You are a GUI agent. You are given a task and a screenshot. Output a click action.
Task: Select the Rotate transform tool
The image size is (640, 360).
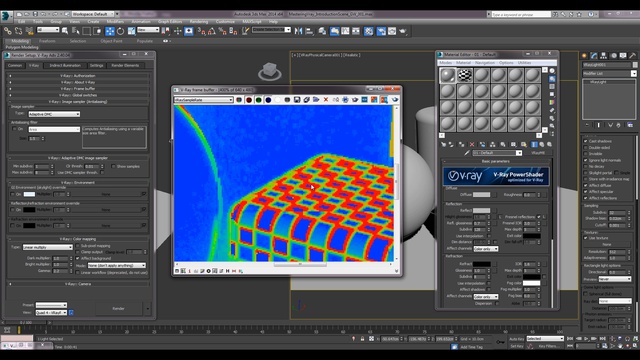(x=120, y=31)
